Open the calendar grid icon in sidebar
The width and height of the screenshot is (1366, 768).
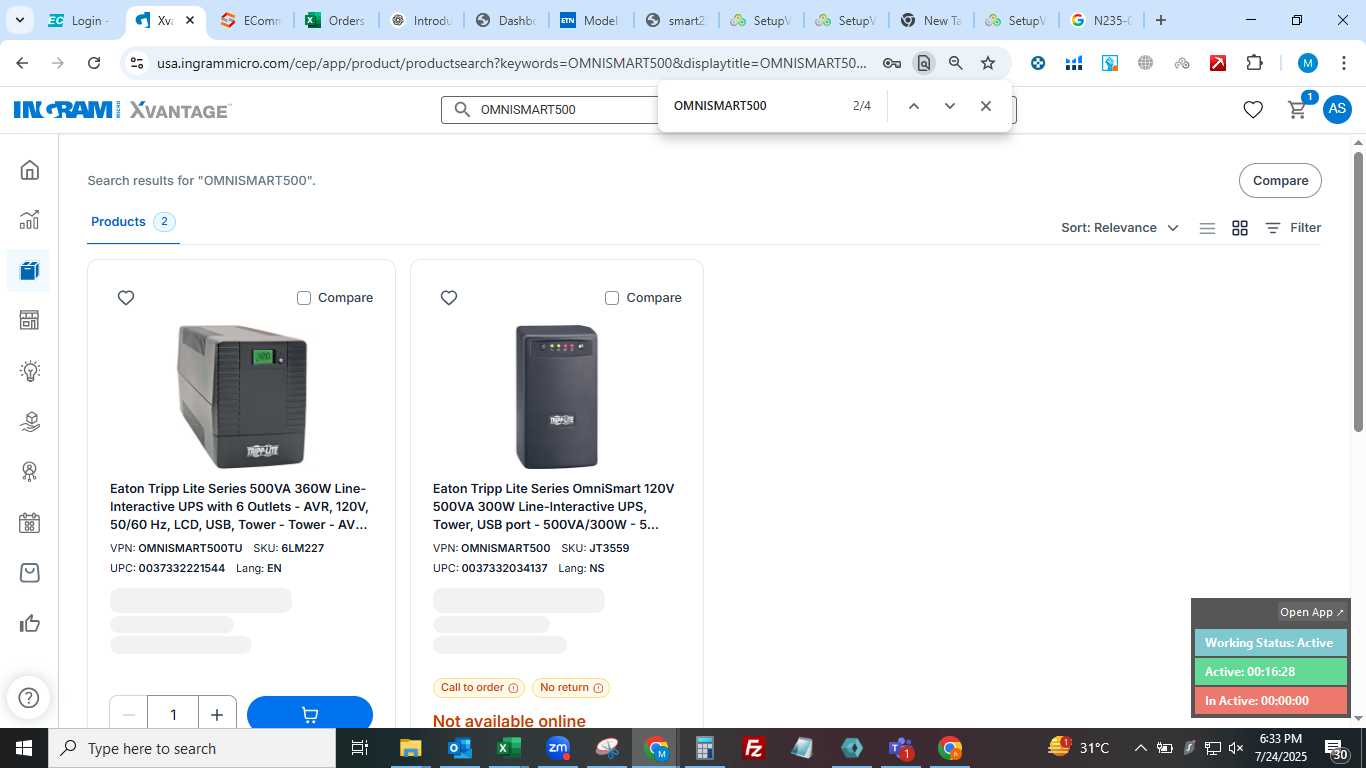(x=30, y=523)
